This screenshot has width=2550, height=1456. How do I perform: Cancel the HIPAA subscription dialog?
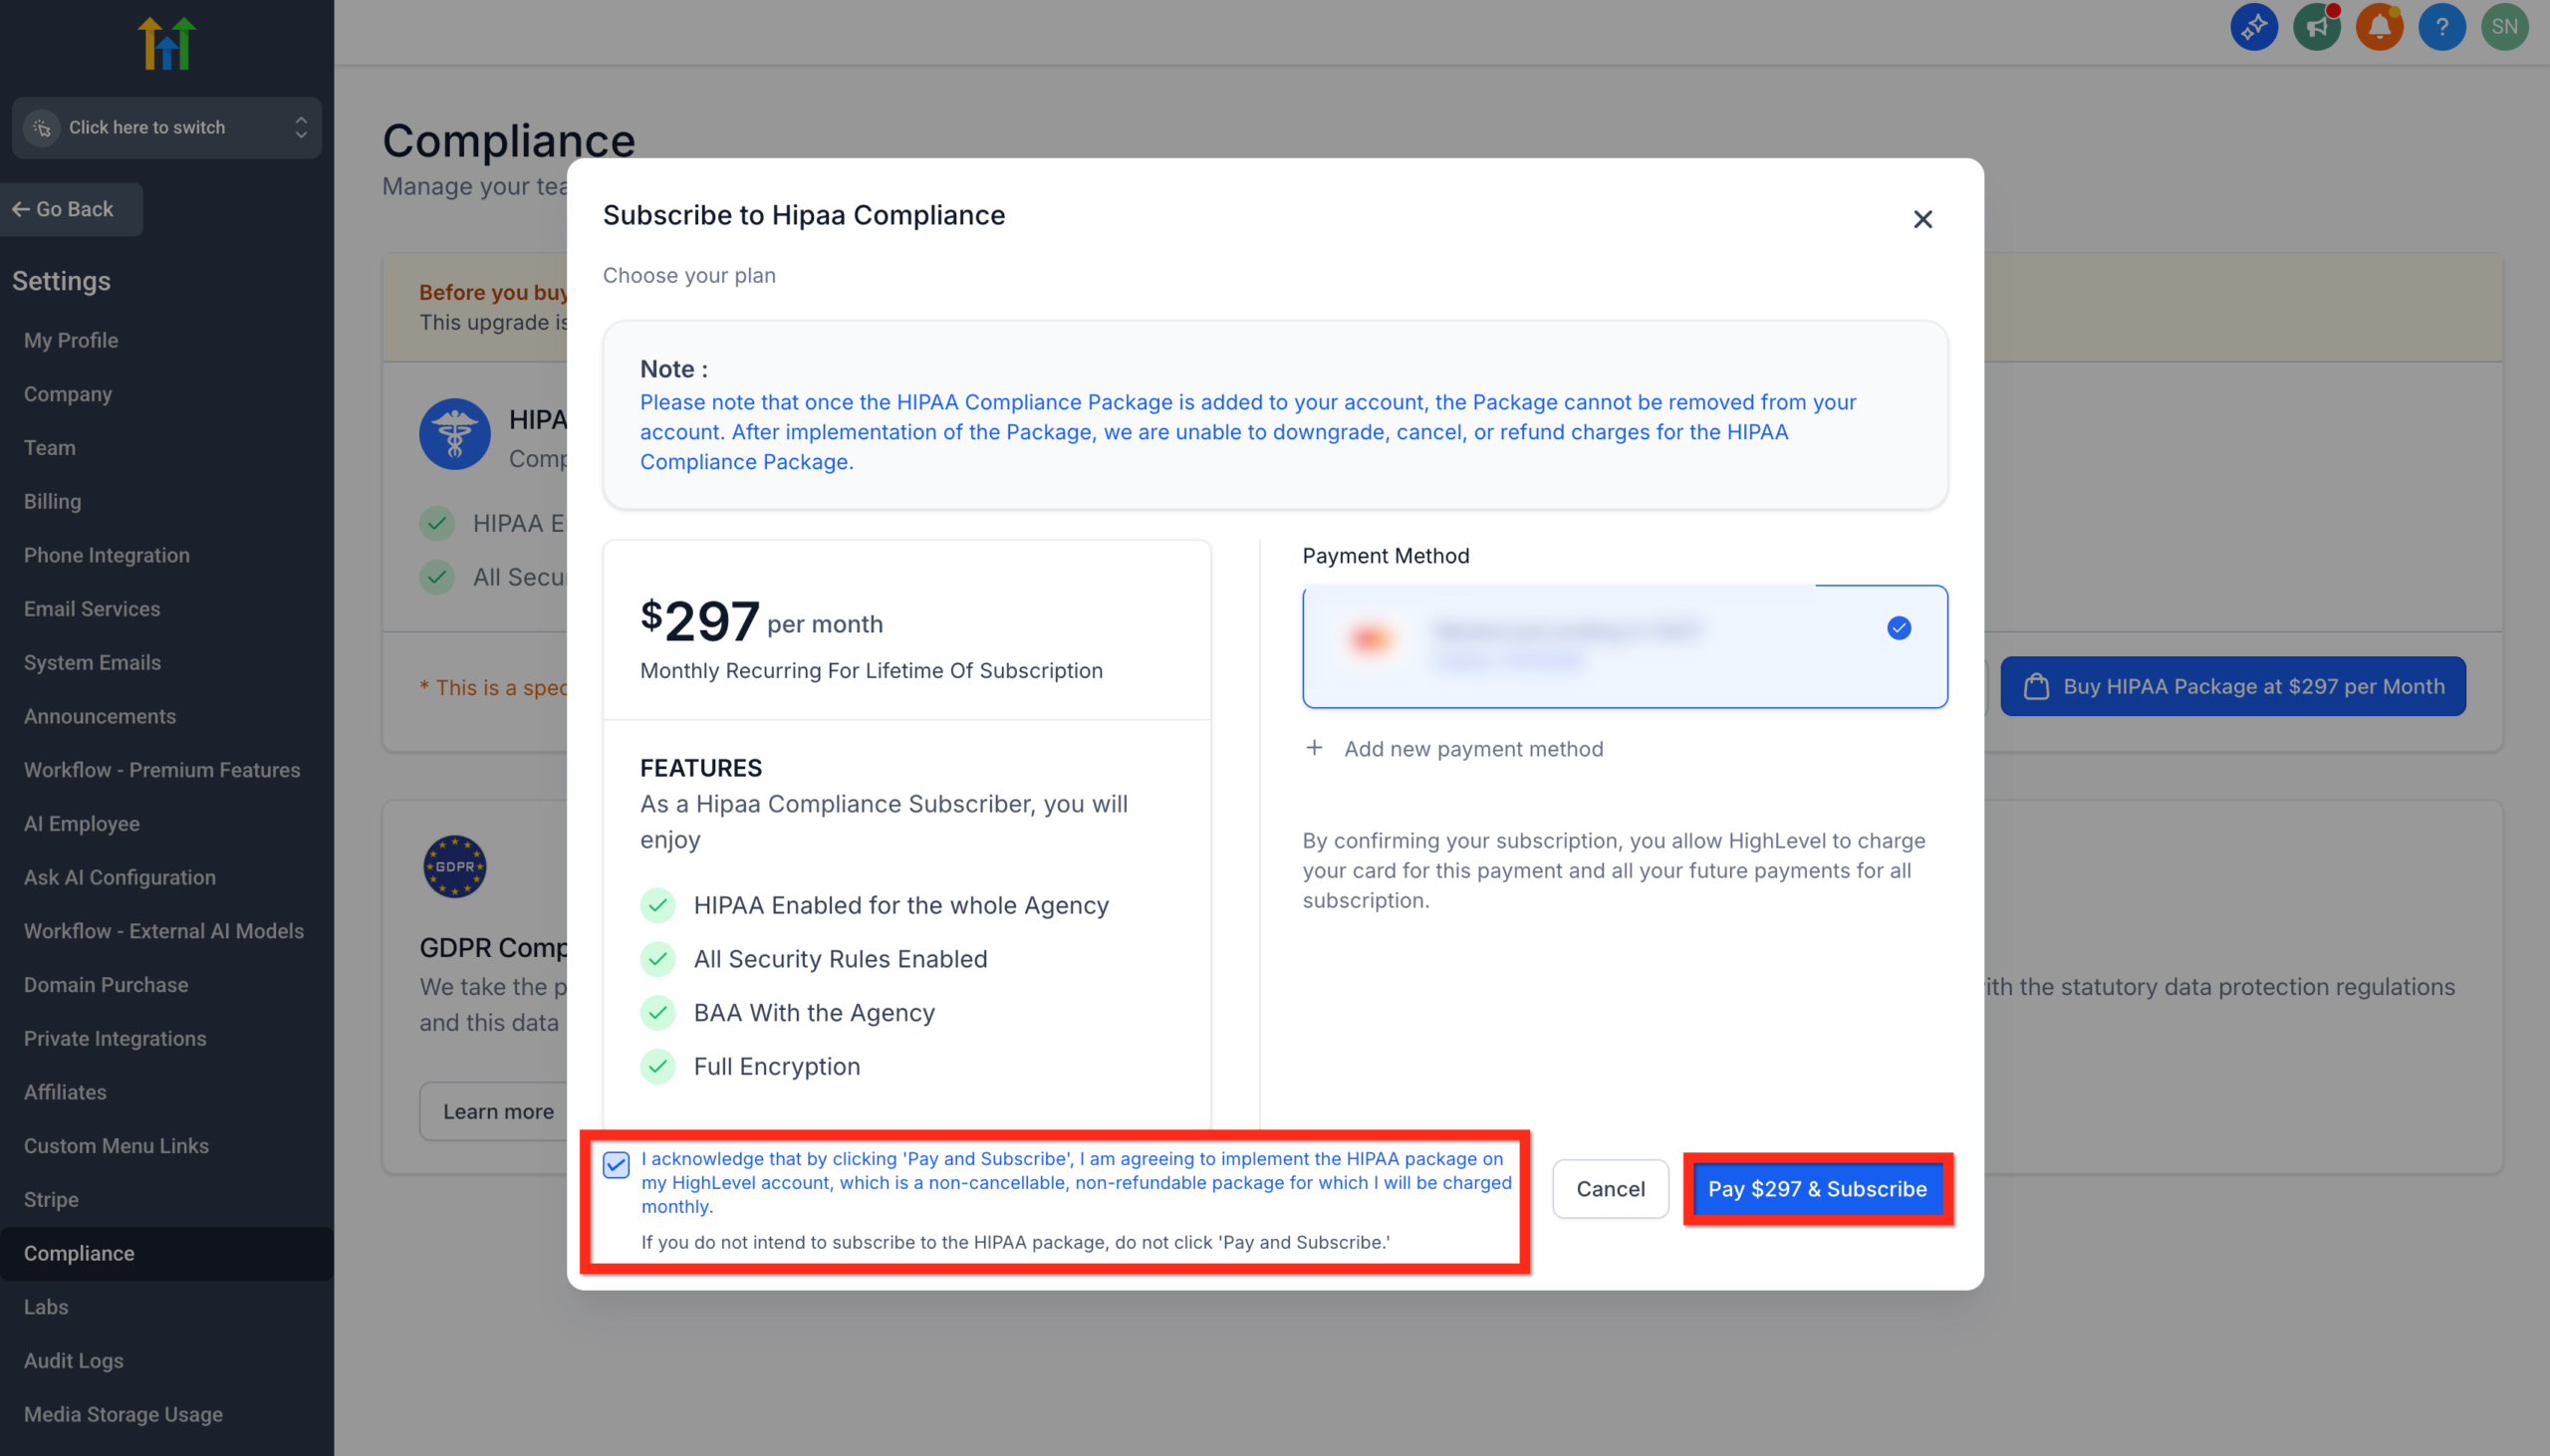pos(1610,1189)
